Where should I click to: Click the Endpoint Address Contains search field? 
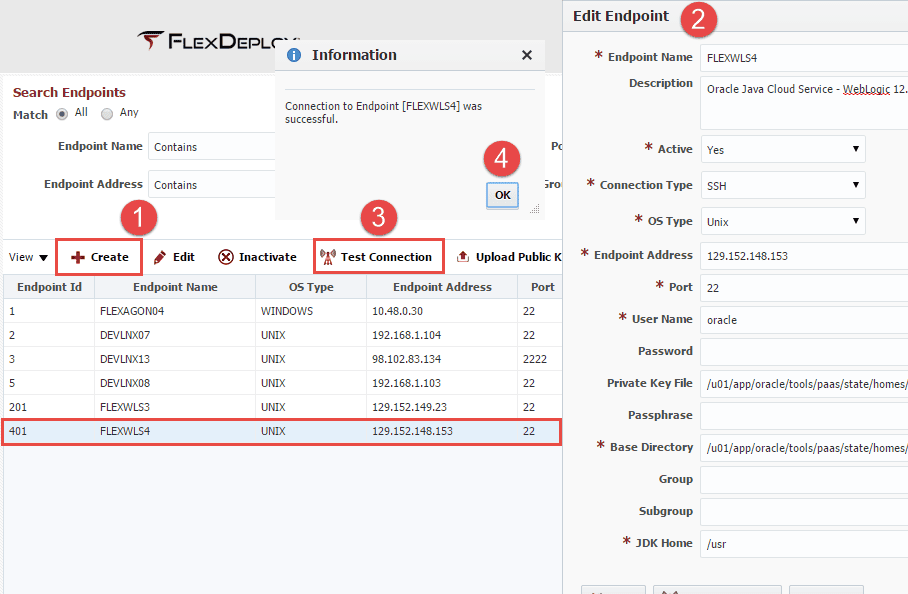point(211,185)
